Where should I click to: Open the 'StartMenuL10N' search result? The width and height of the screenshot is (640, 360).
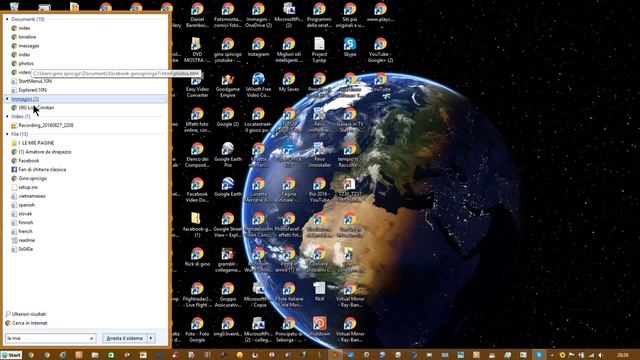point(35,81)
